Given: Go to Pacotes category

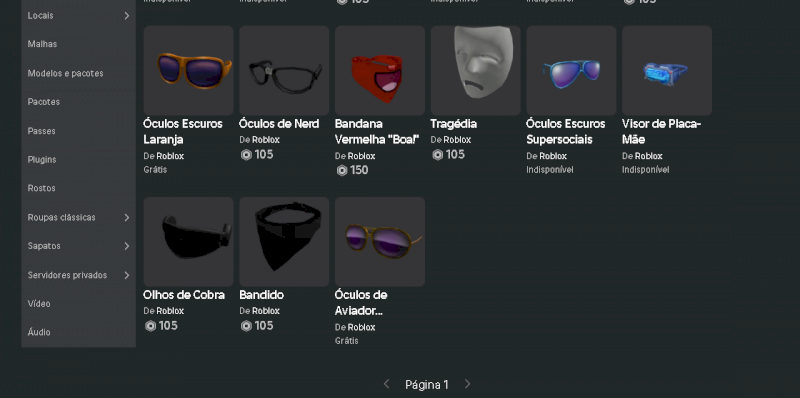Looking at the screenshot, I should click(43, 102).
